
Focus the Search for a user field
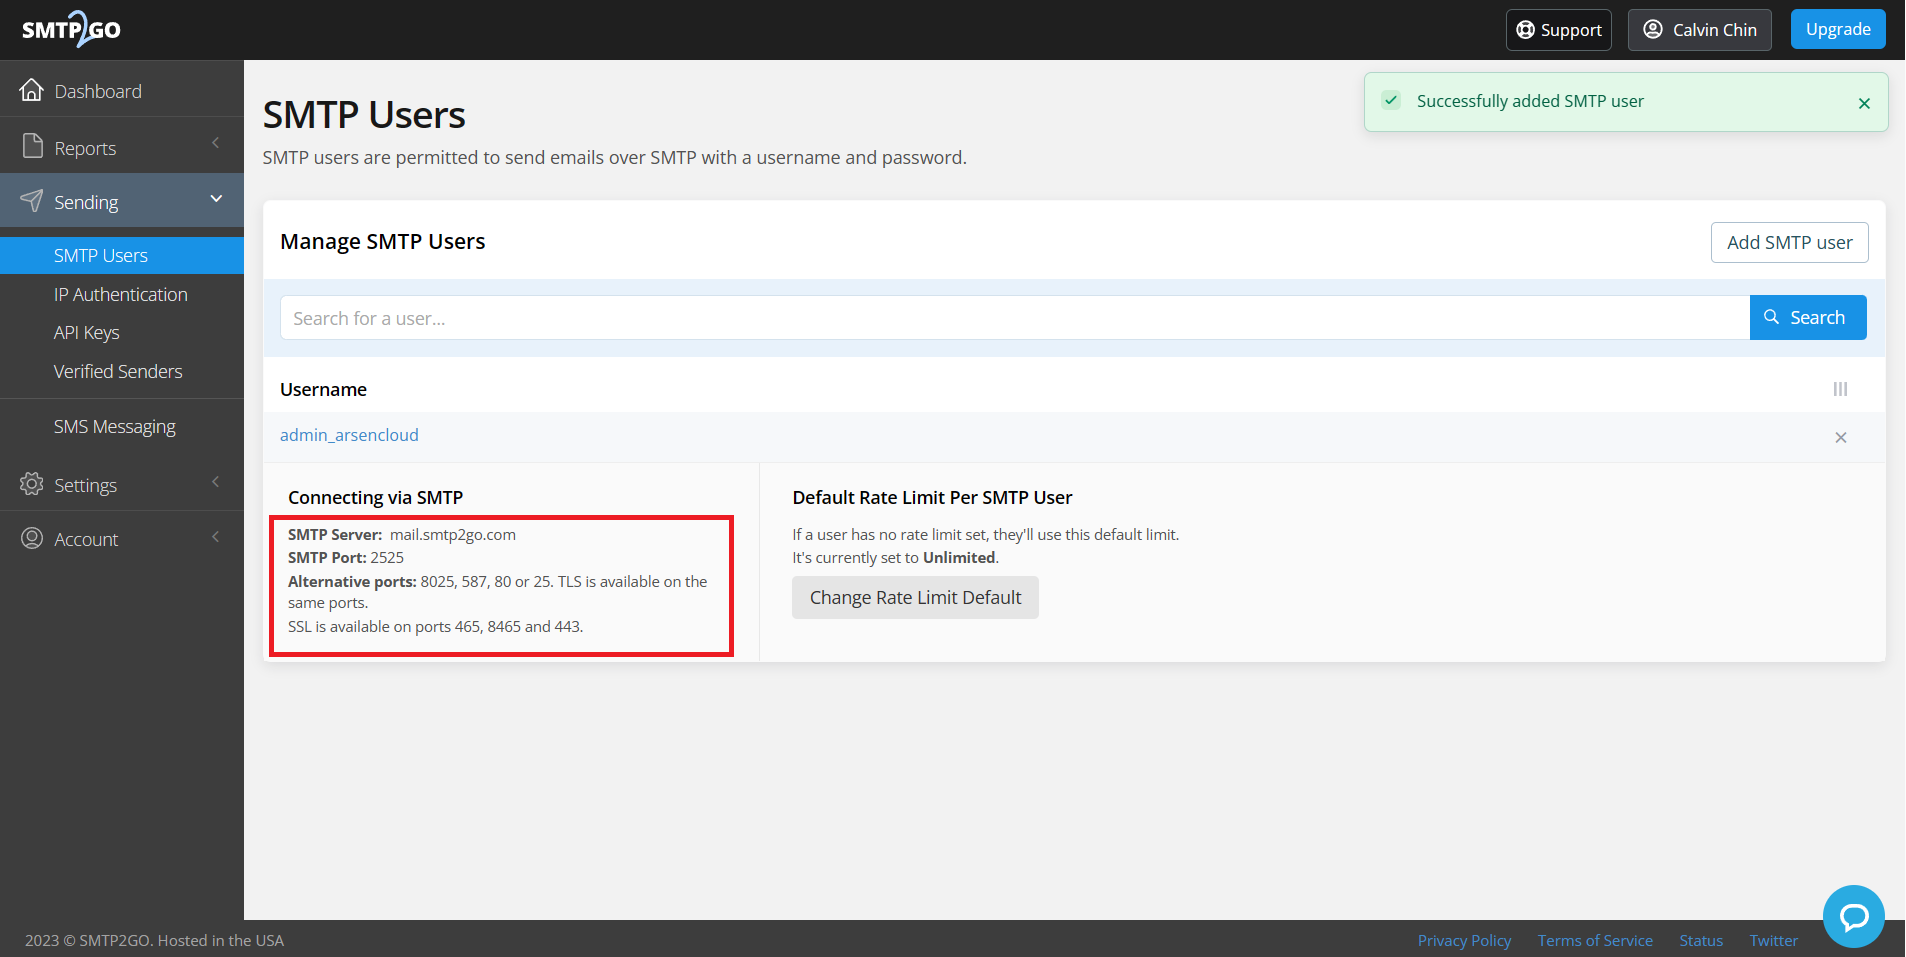point(1015,317)
